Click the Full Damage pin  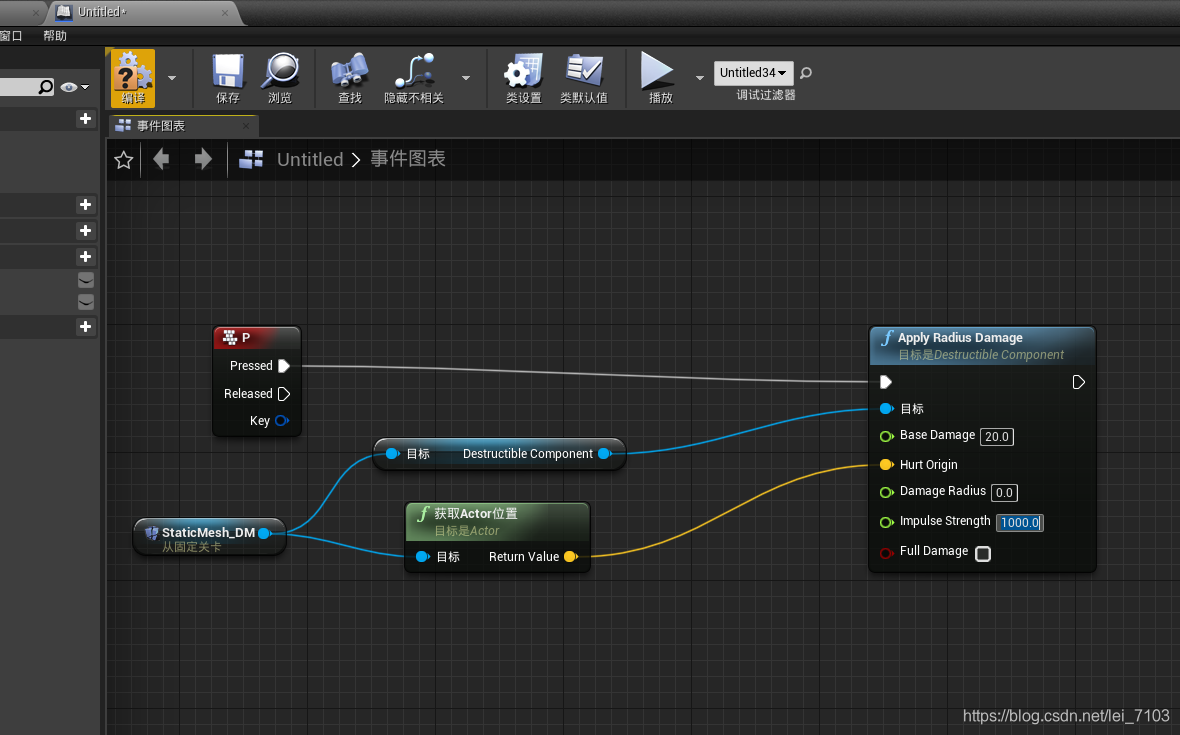point(887,553)
